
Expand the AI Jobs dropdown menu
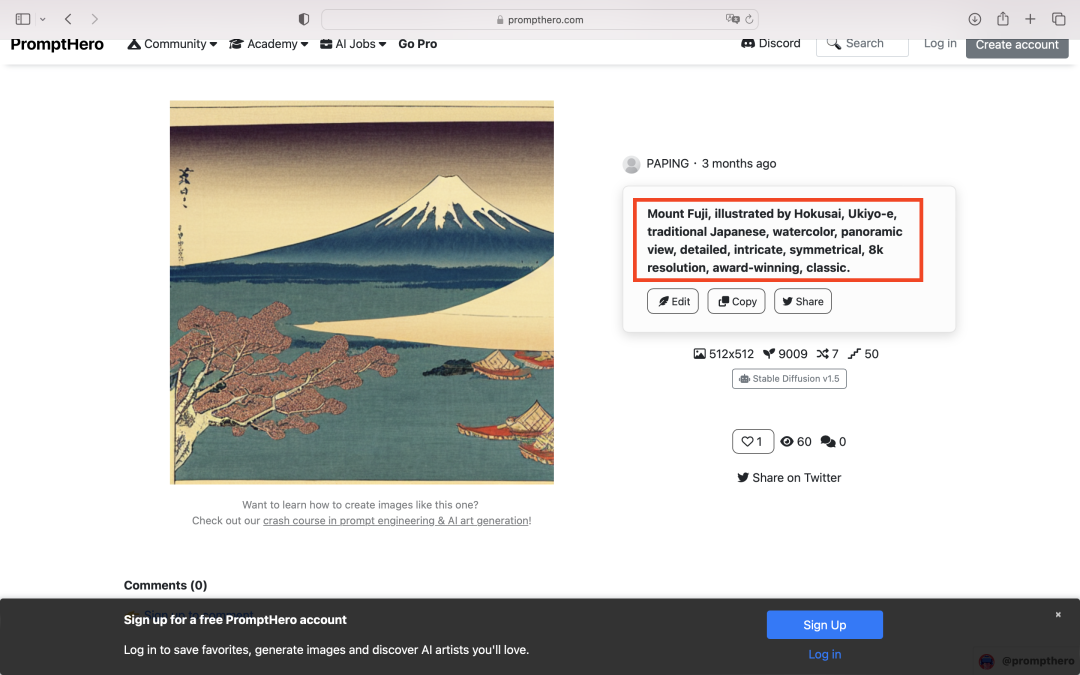point(353,44)
